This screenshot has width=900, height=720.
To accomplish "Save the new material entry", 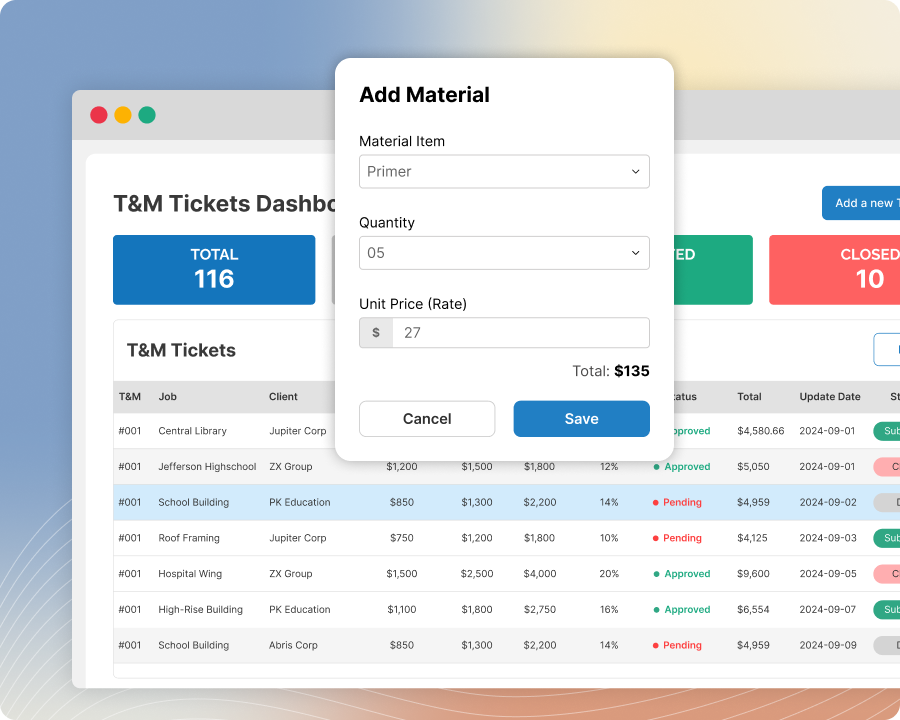I will 581,419.
